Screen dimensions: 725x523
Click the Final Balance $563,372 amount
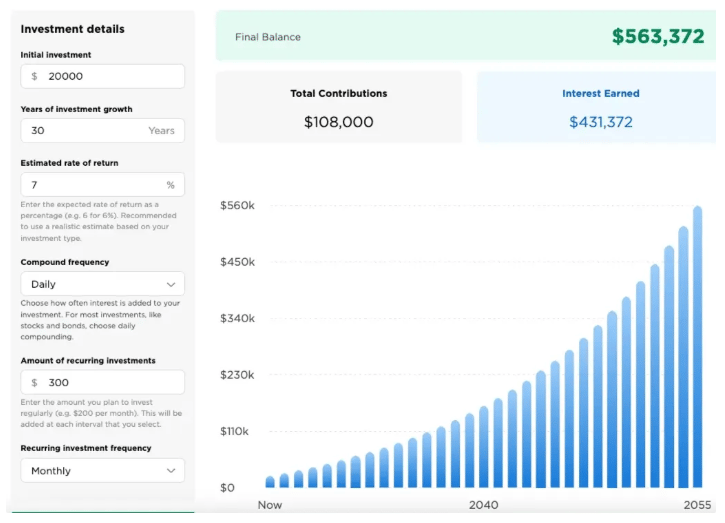click(x=658, y=37)
